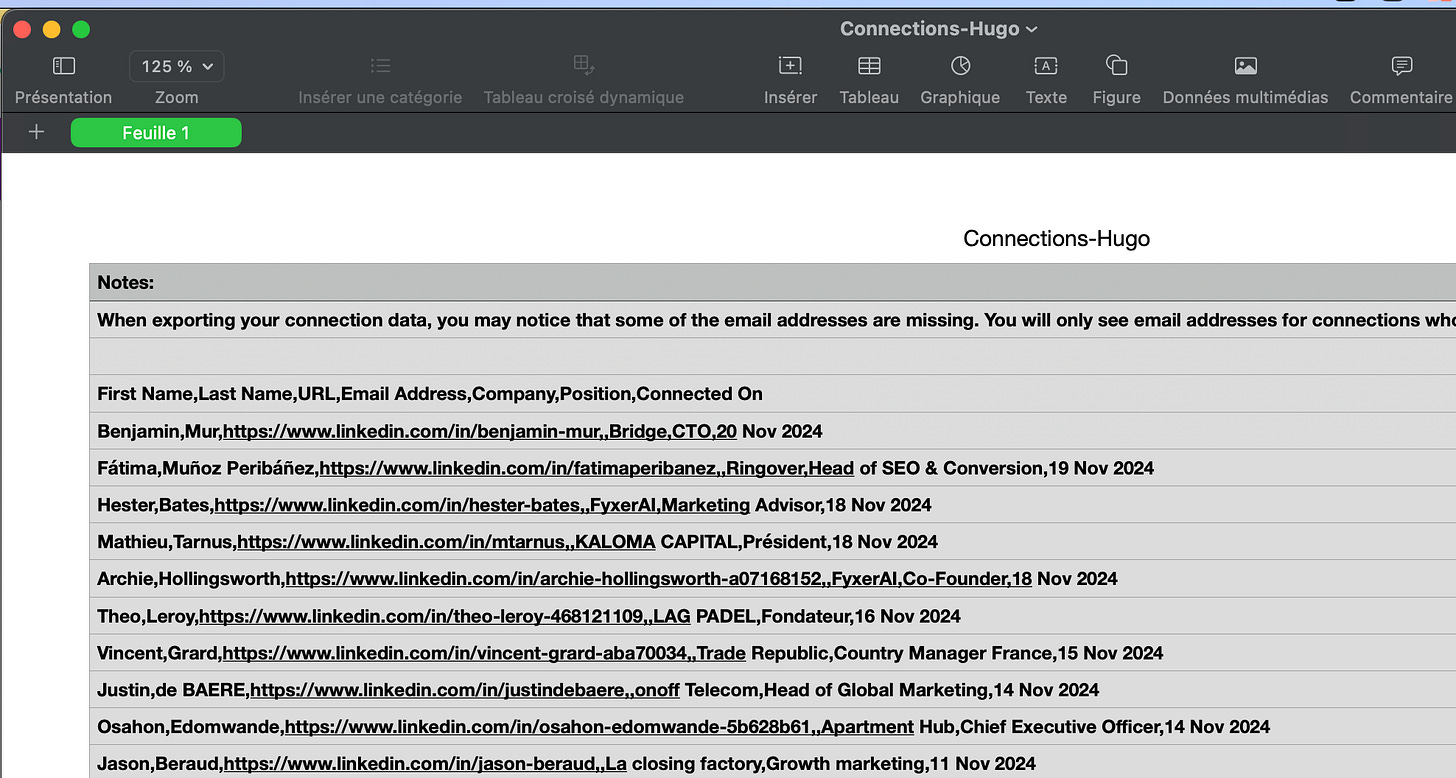Viewport: 1456px width, 778px height.
Task: Click the "Benjamin,Mur" name text
Action: [160, 432]
